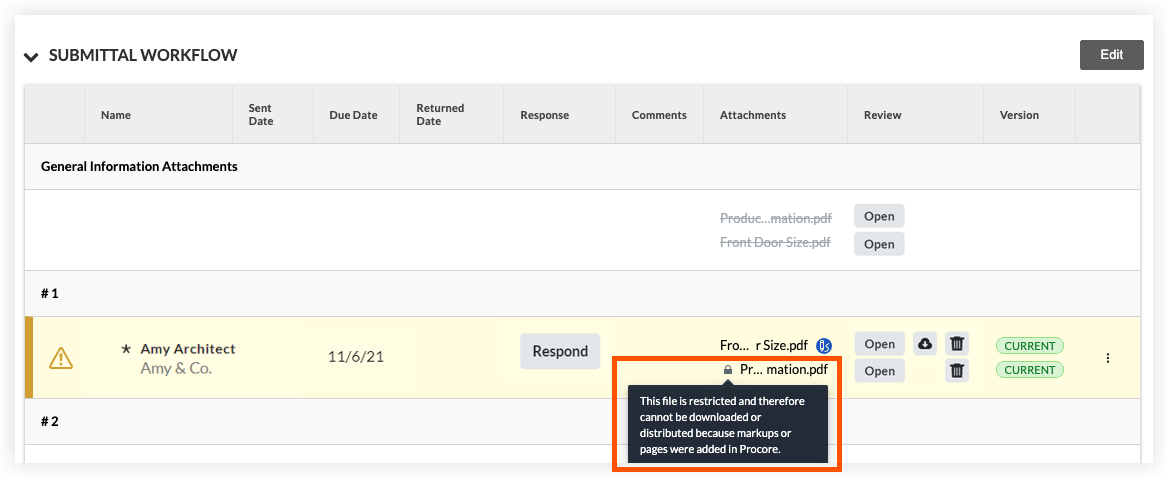Click the Due Date column header
This screenshot has width=1168, height=487.
click(x=353, y=115)
